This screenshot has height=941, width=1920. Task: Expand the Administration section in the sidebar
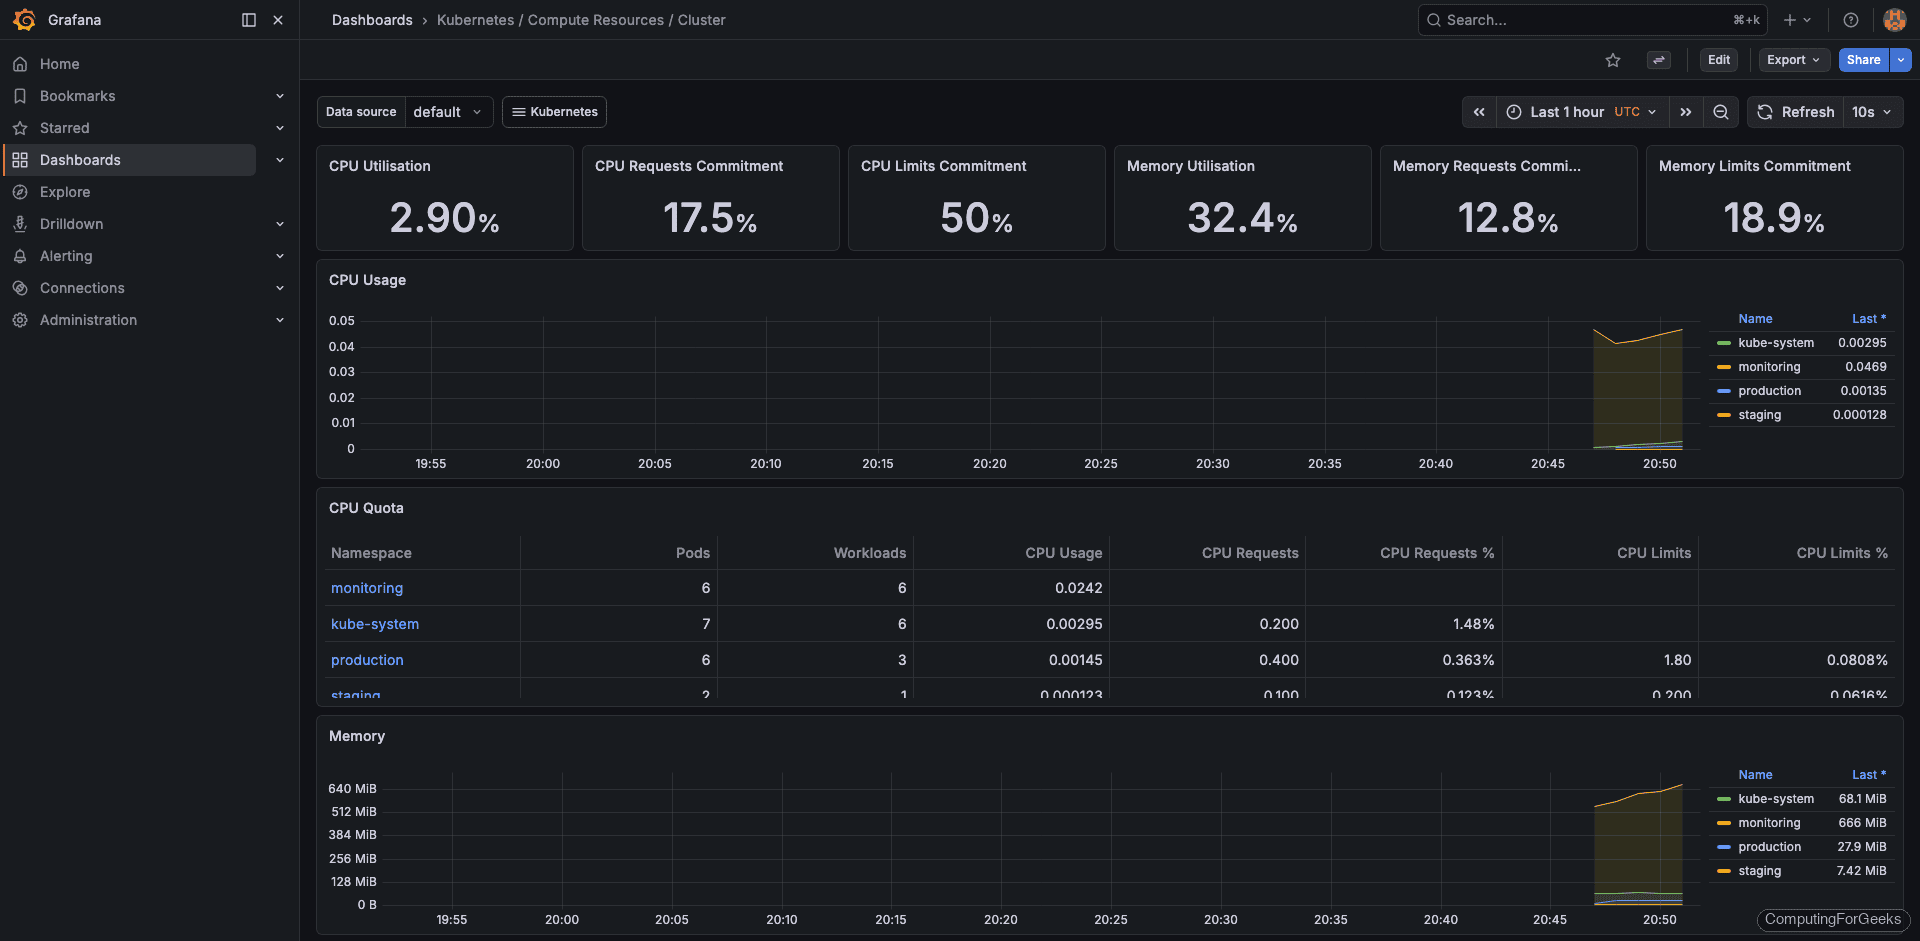coord(280,319)
